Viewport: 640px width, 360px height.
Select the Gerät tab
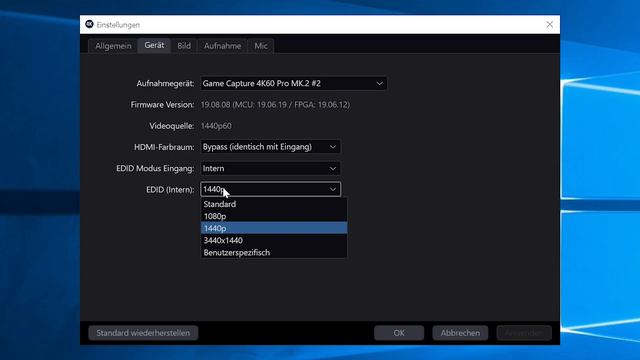point(154,45)
